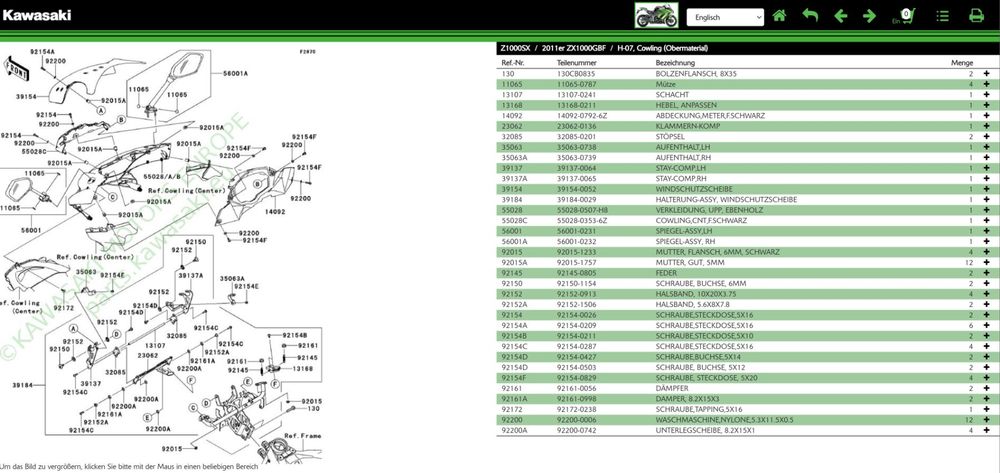Add ABDECKUNG,METER,F.SCHWARZ via plus
1000x473 pixels.
coord(987,115)
